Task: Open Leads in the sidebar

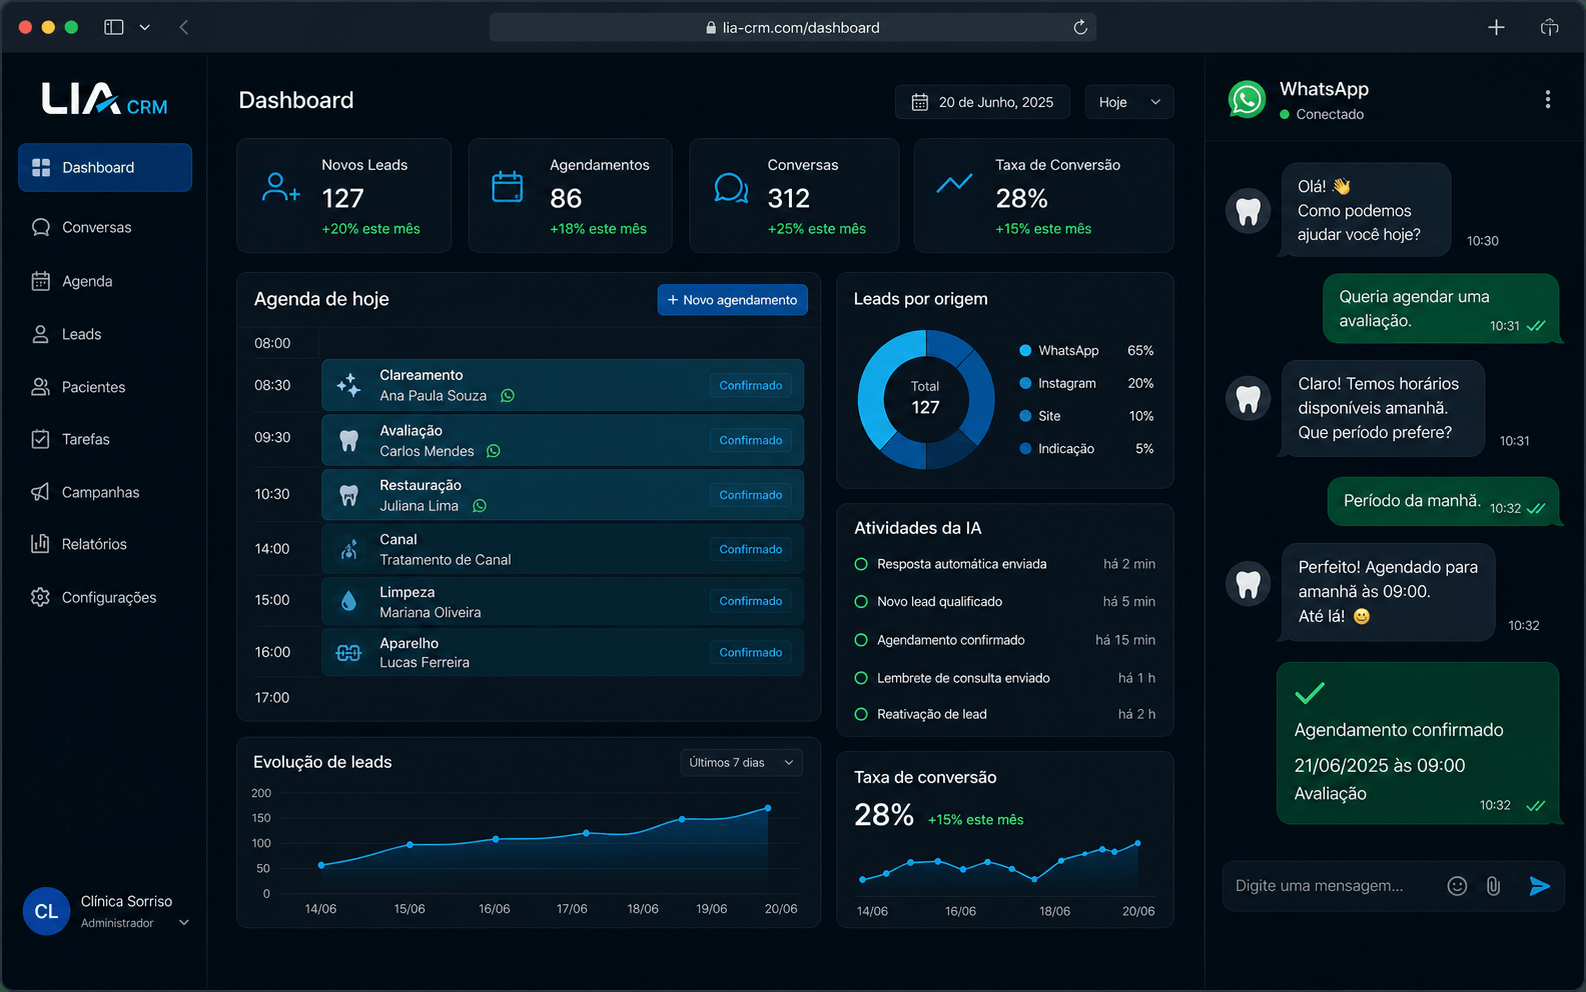Action: pos(105,334)
